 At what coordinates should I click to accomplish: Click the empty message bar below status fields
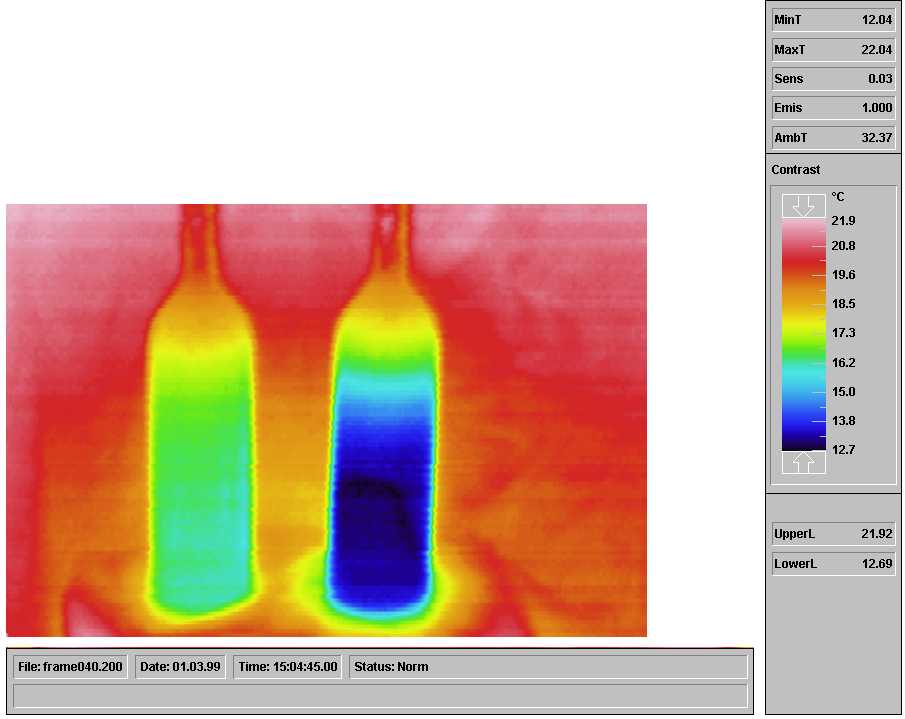click(x=380, y=696)
